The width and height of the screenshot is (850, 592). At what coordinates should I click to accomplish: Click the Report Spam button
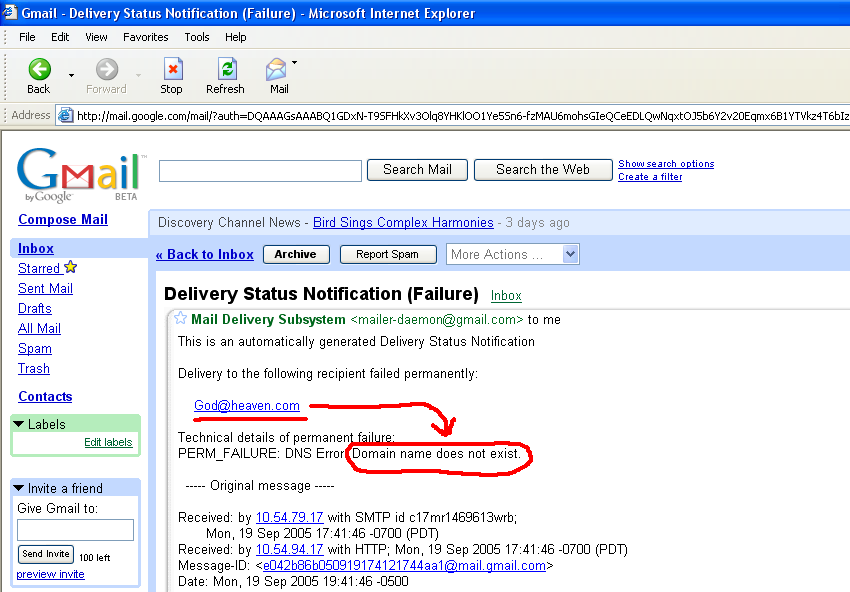[387, 254]
